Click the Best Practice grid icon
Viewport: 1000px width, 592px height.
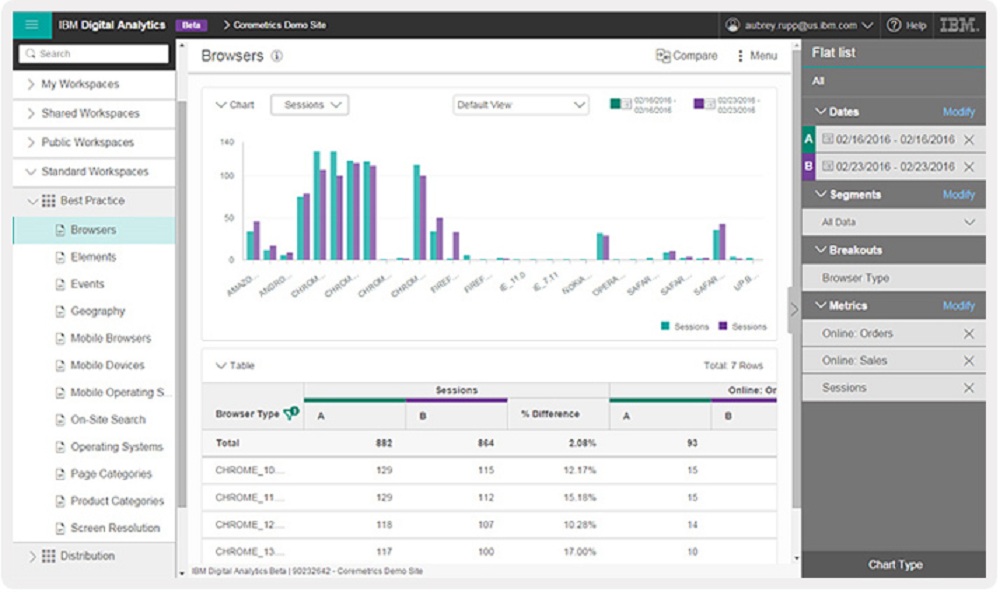pos(48,201)
